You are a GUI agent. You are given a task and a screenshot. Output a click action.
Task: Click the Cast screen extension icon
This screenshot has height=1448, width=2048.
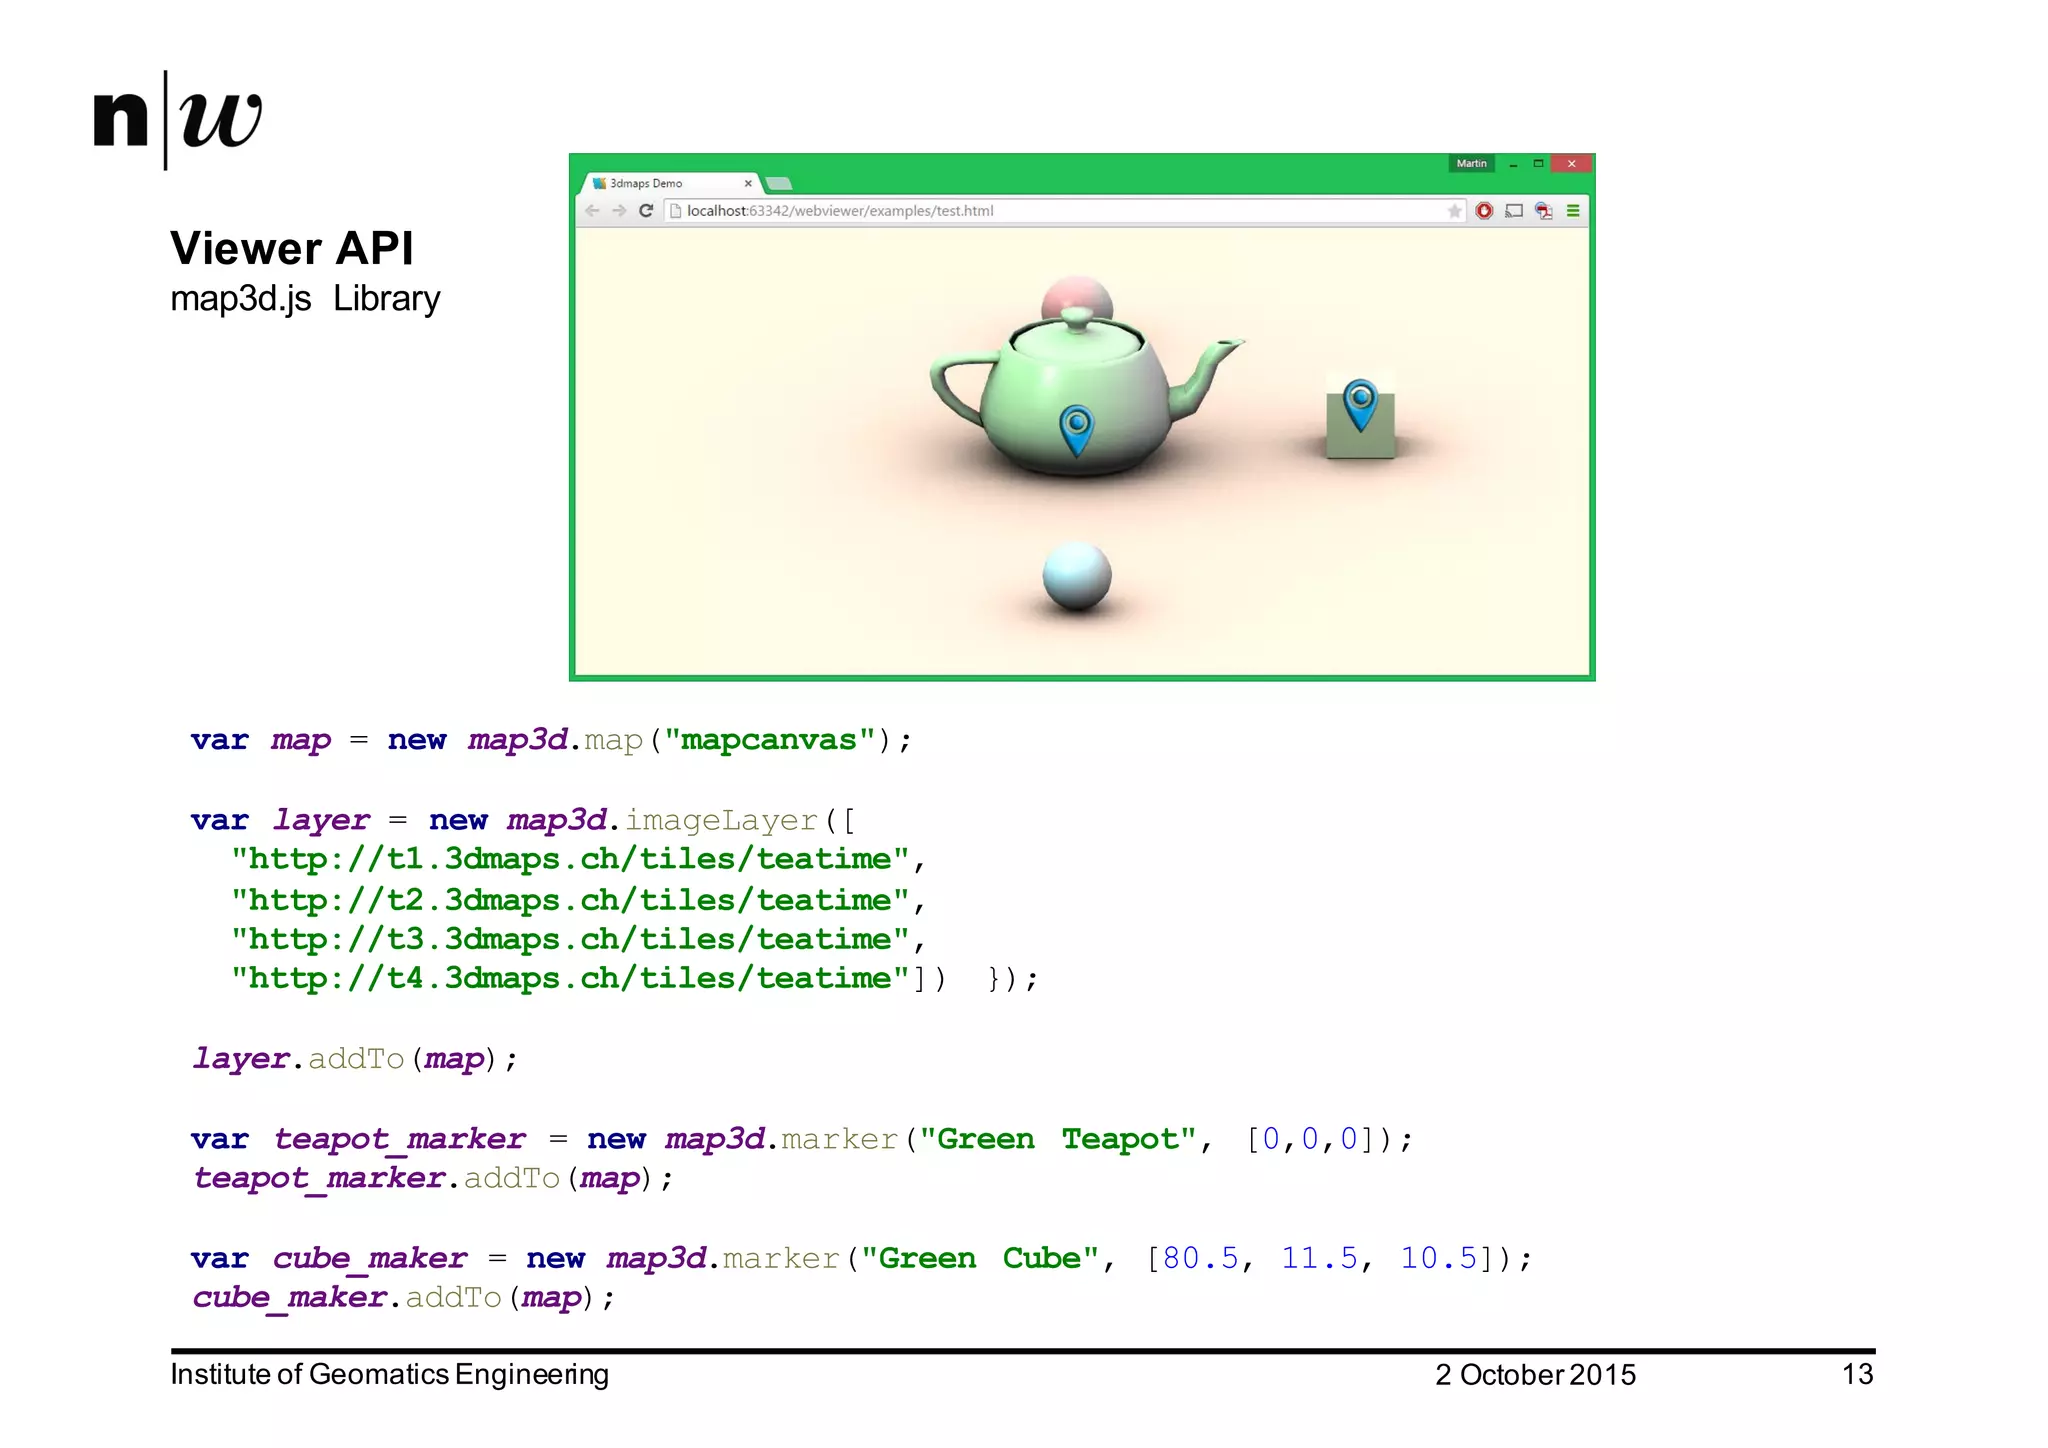tap(1514, 211)
